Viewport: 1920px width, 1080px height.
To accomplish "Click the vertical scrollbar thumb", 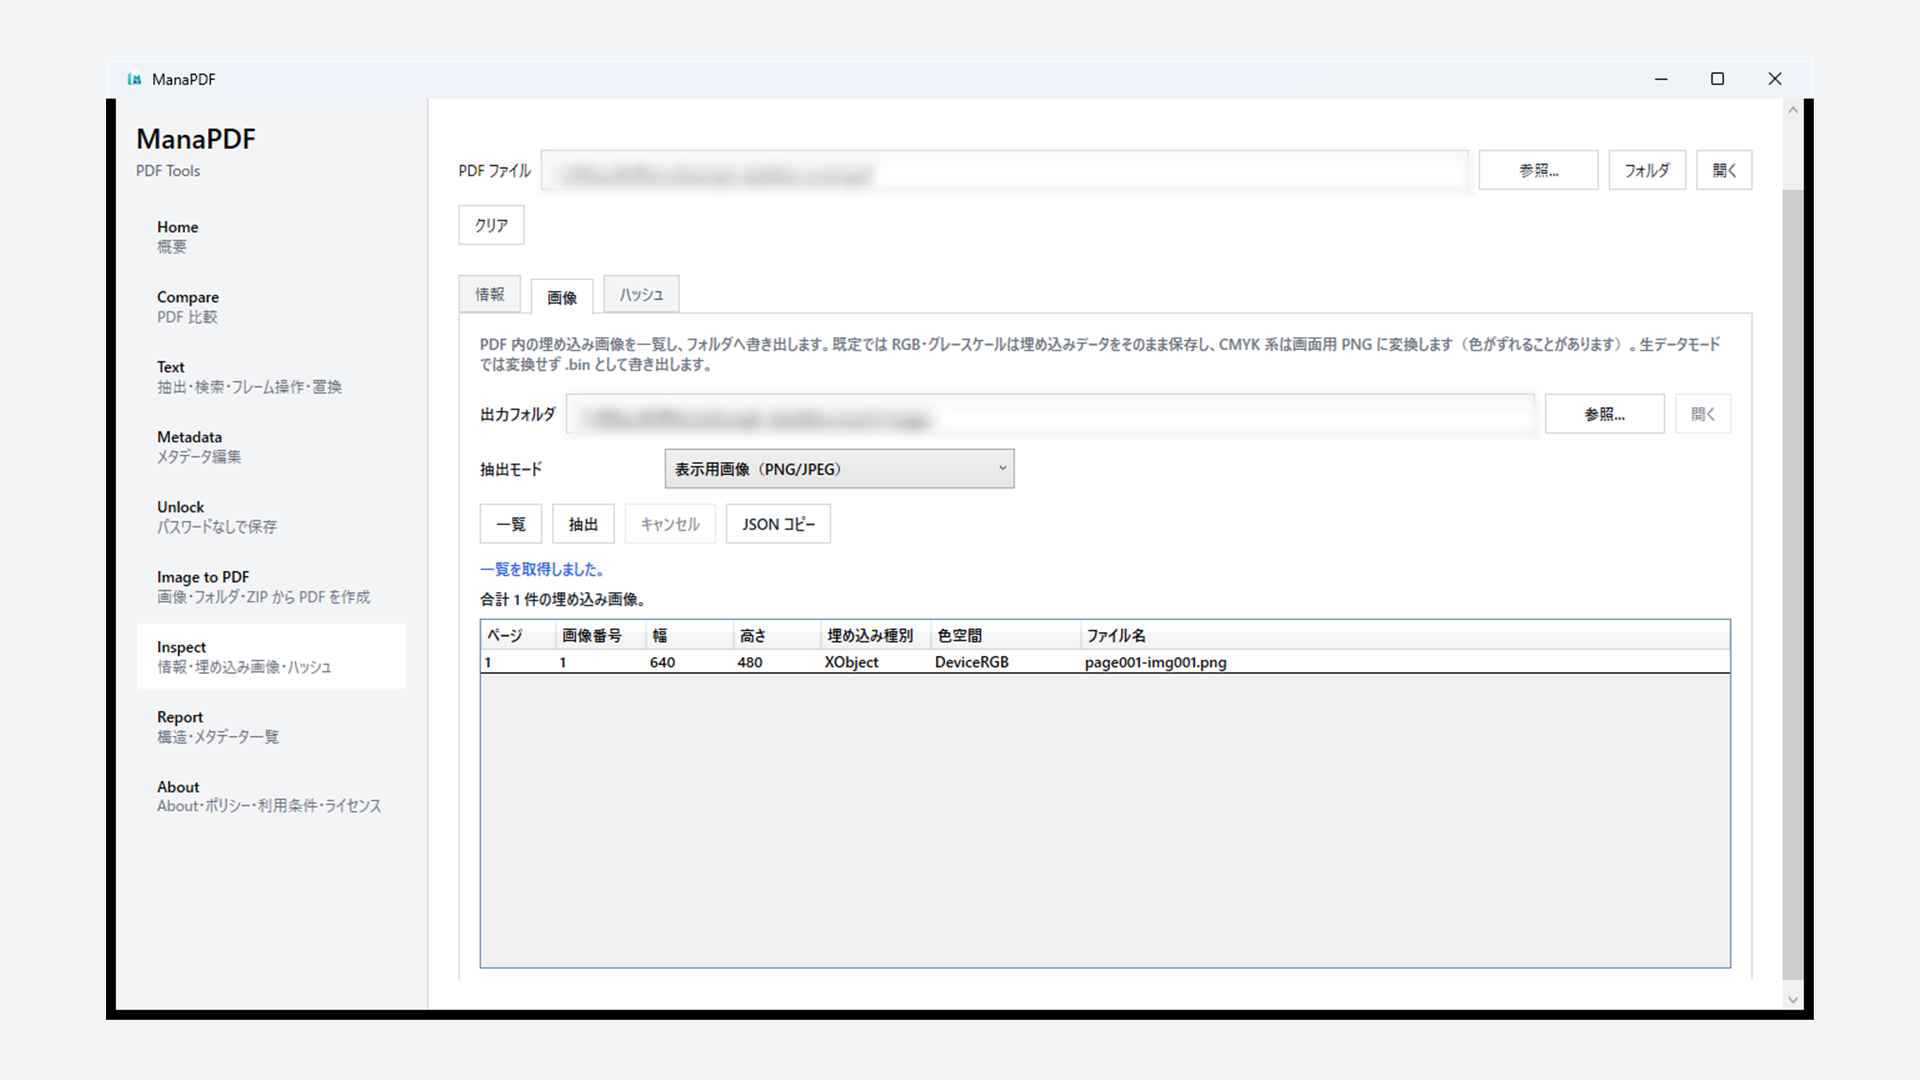I will [1793, 583].
